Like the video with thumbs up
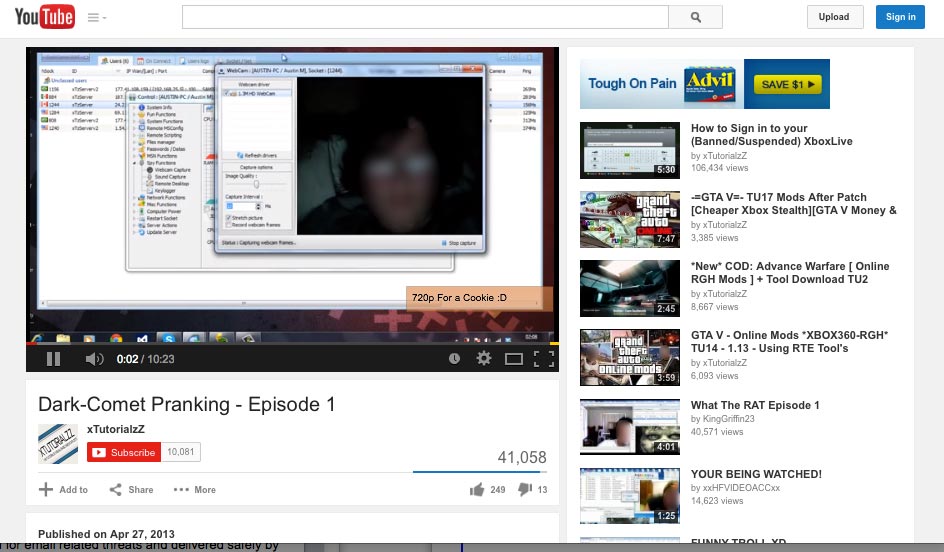The image size is (944, 552). pyautogui.click(x=476, y=490)
